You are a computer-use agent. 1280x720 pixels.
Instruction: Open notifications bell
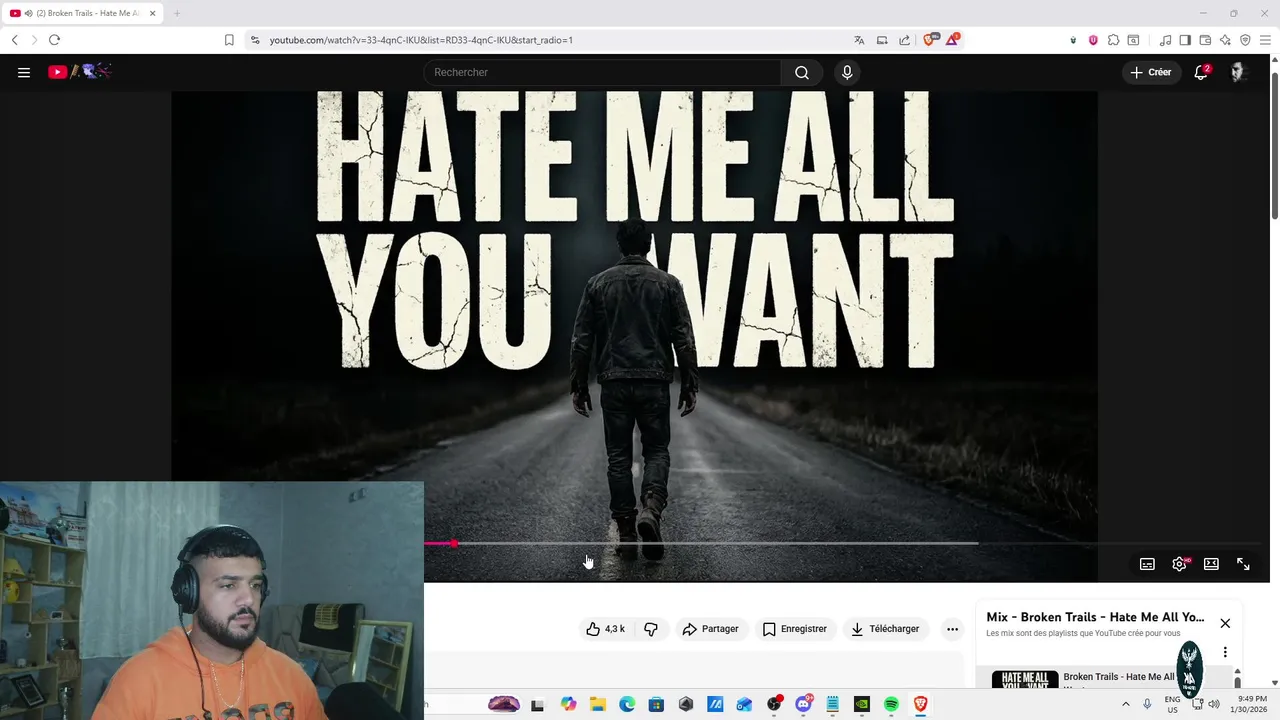coord(1201,72)
